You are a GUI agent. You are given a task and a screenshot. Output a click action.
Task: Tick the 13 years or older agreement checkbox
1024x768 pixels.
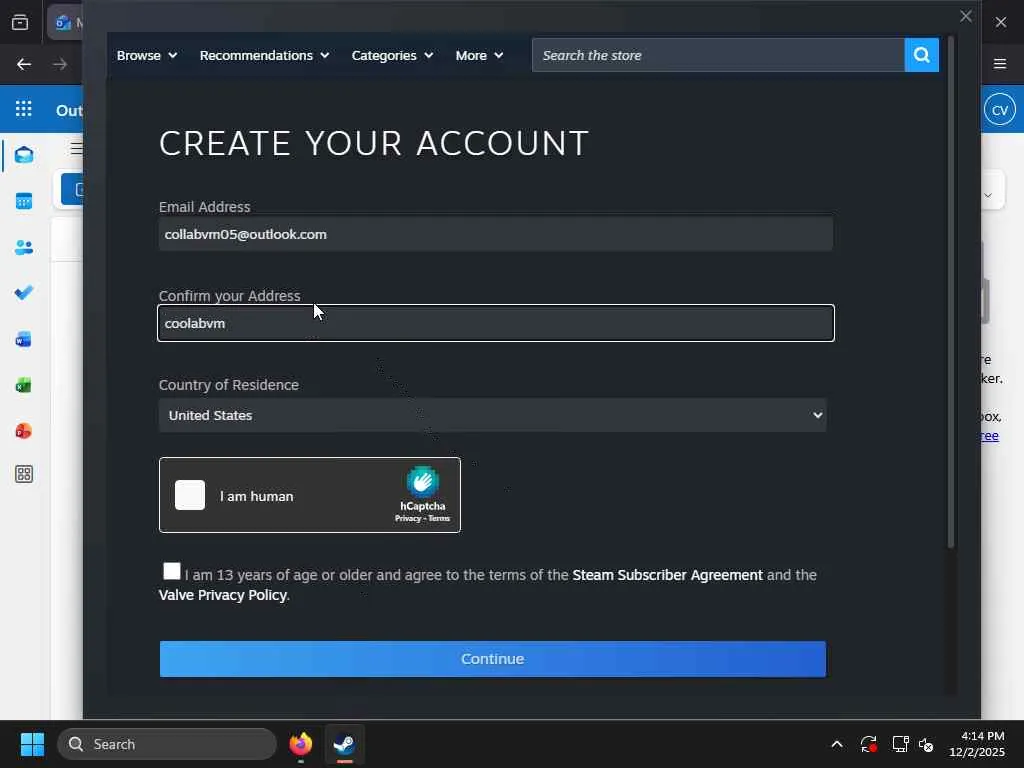tap(172, 571)
